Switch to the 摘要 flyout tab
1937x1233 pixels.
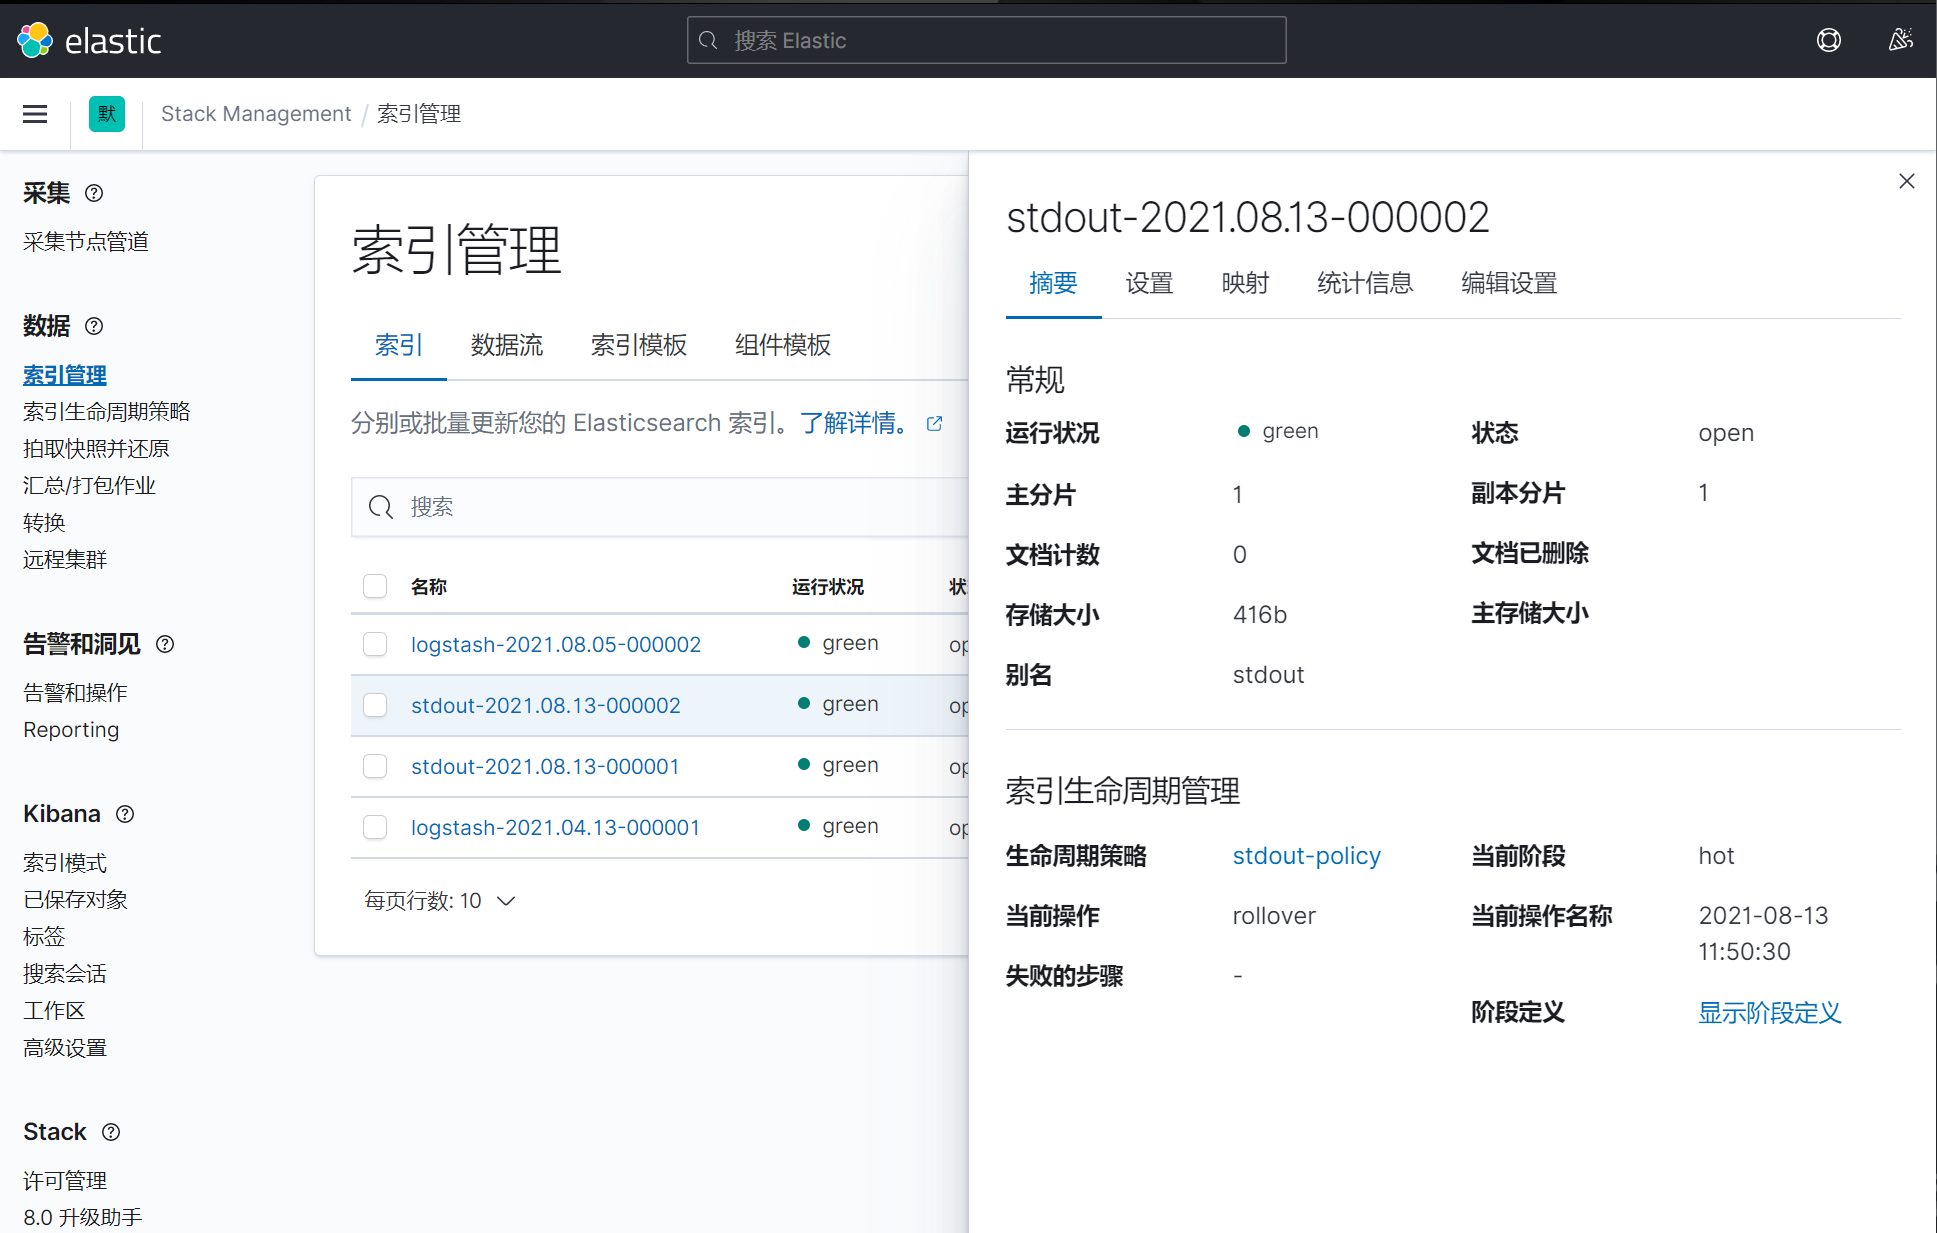(x=1053, y=283)
